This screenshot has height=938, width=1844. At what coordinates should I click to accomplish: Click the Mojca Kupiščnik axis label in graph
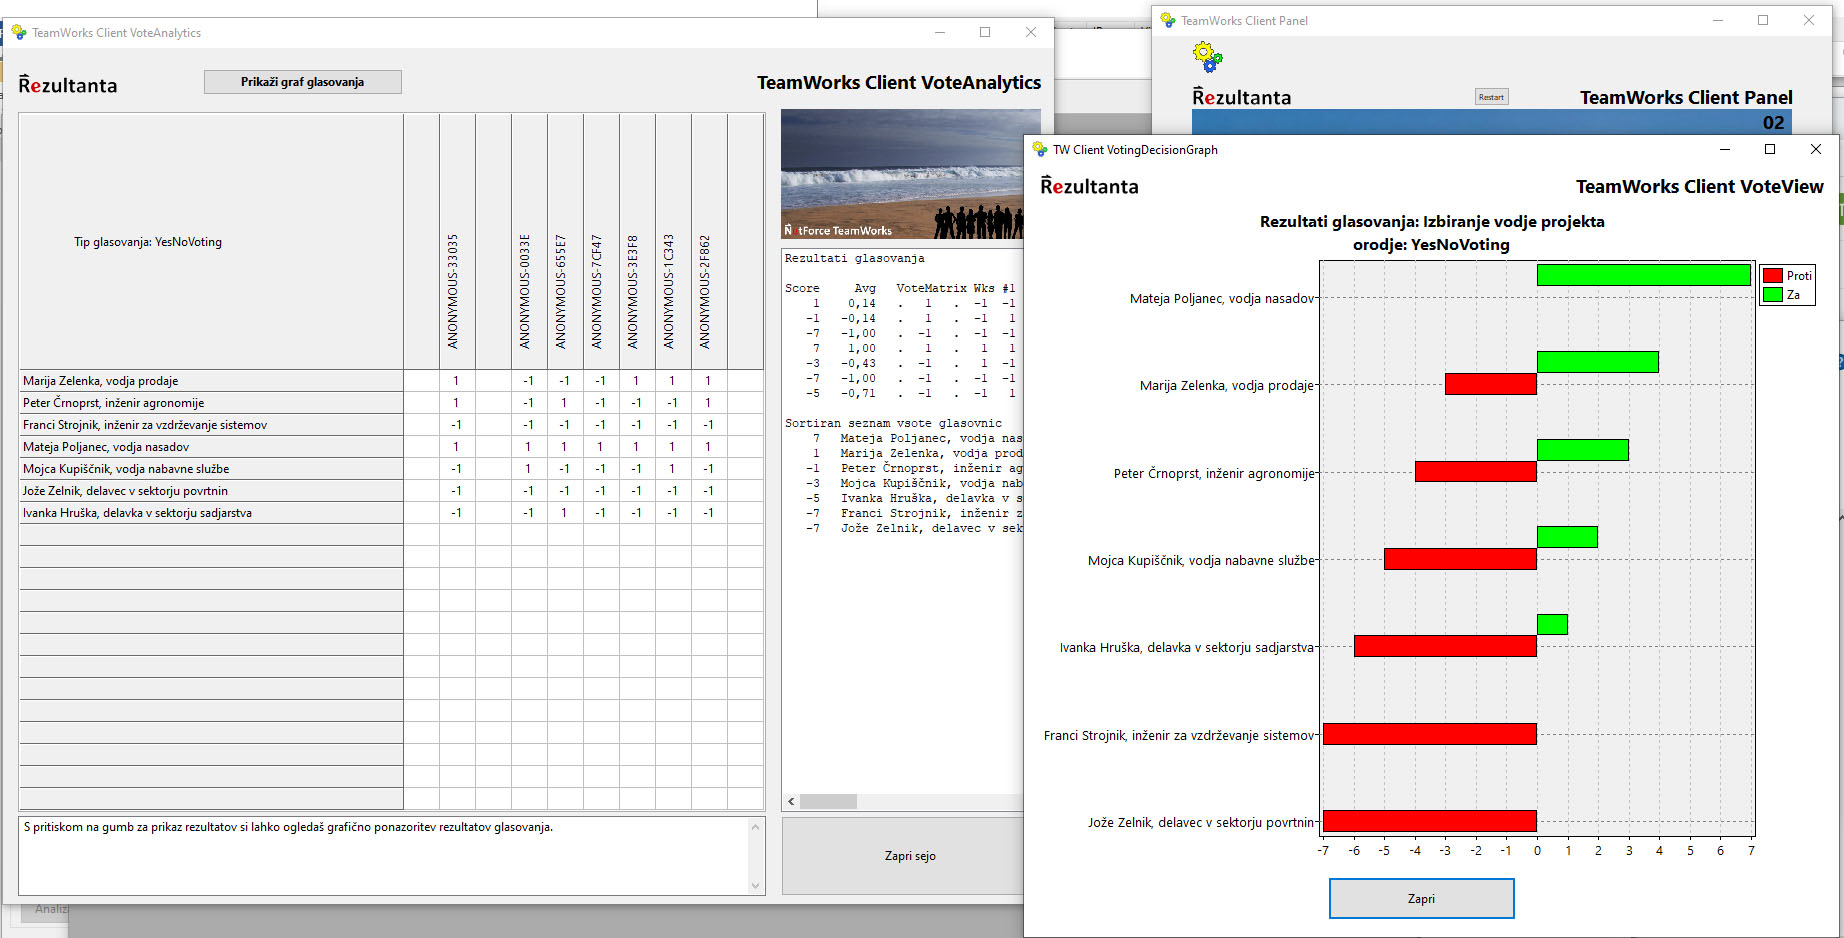click(1200, 560)
